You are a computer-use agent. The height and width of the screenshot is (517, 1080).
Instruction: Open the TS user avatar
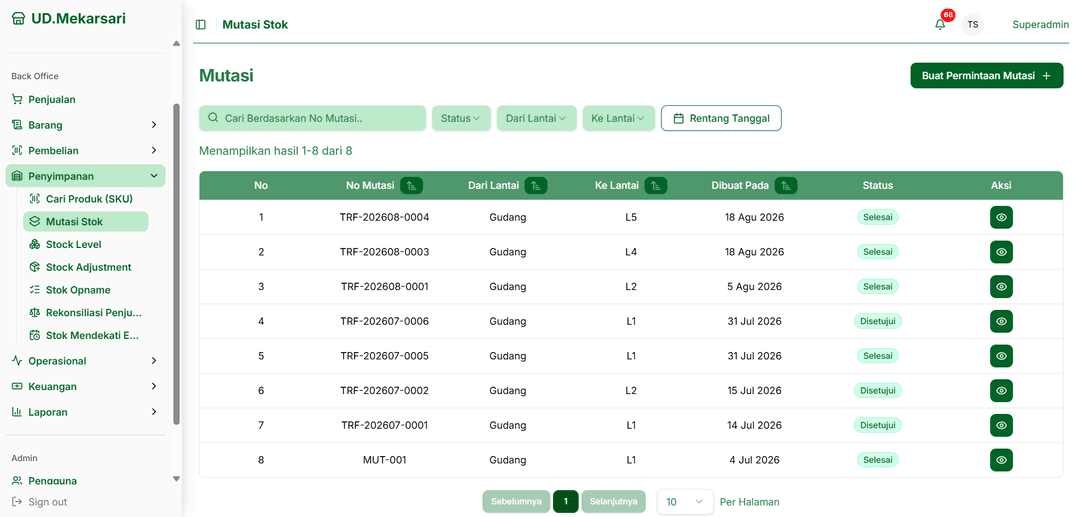click(x=973, y=25)
